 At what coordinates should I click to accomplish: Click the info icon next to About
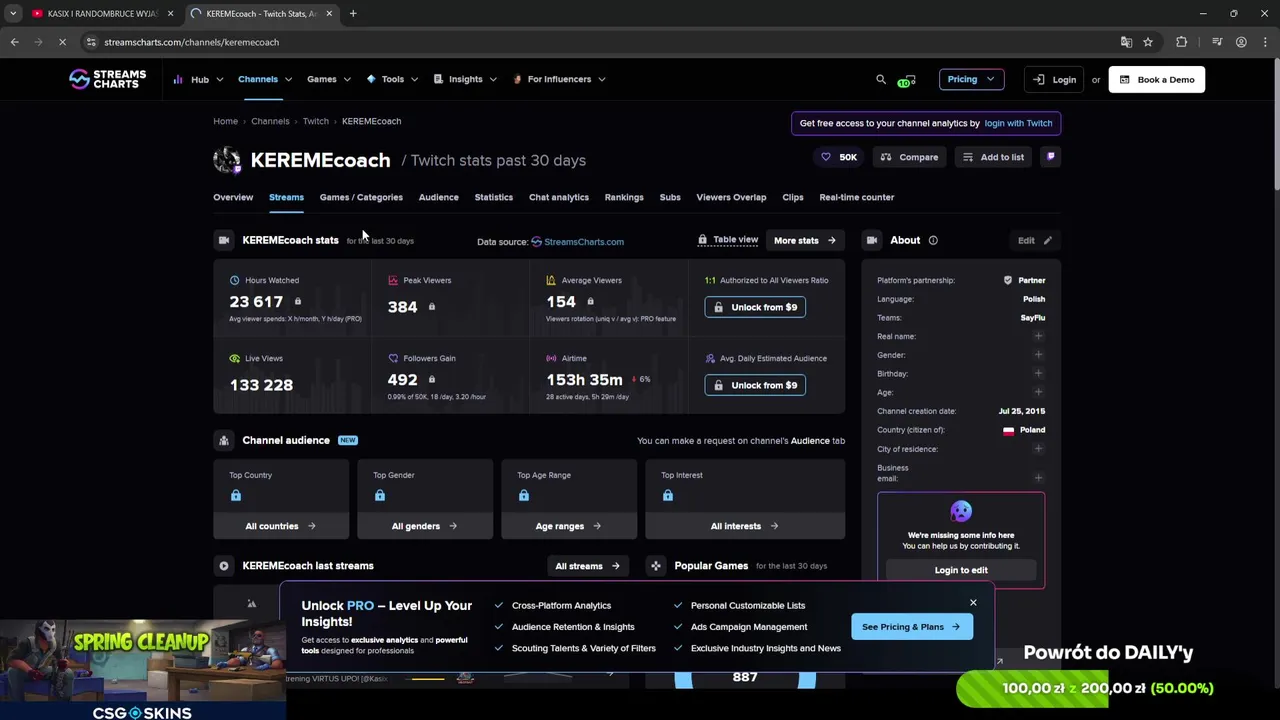point(933,240)
